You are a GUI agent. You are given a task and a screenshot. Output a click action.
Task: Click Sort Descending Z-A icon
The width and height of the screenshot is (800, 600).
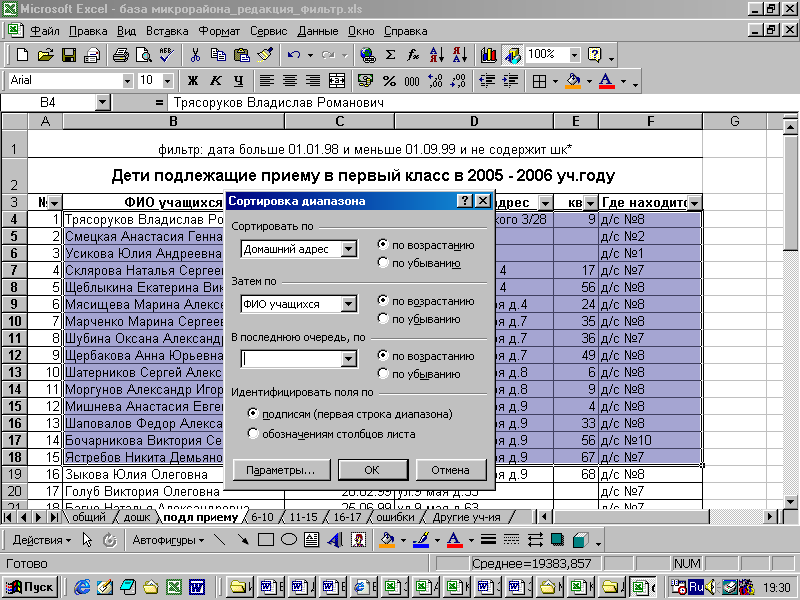coord(460,55)
